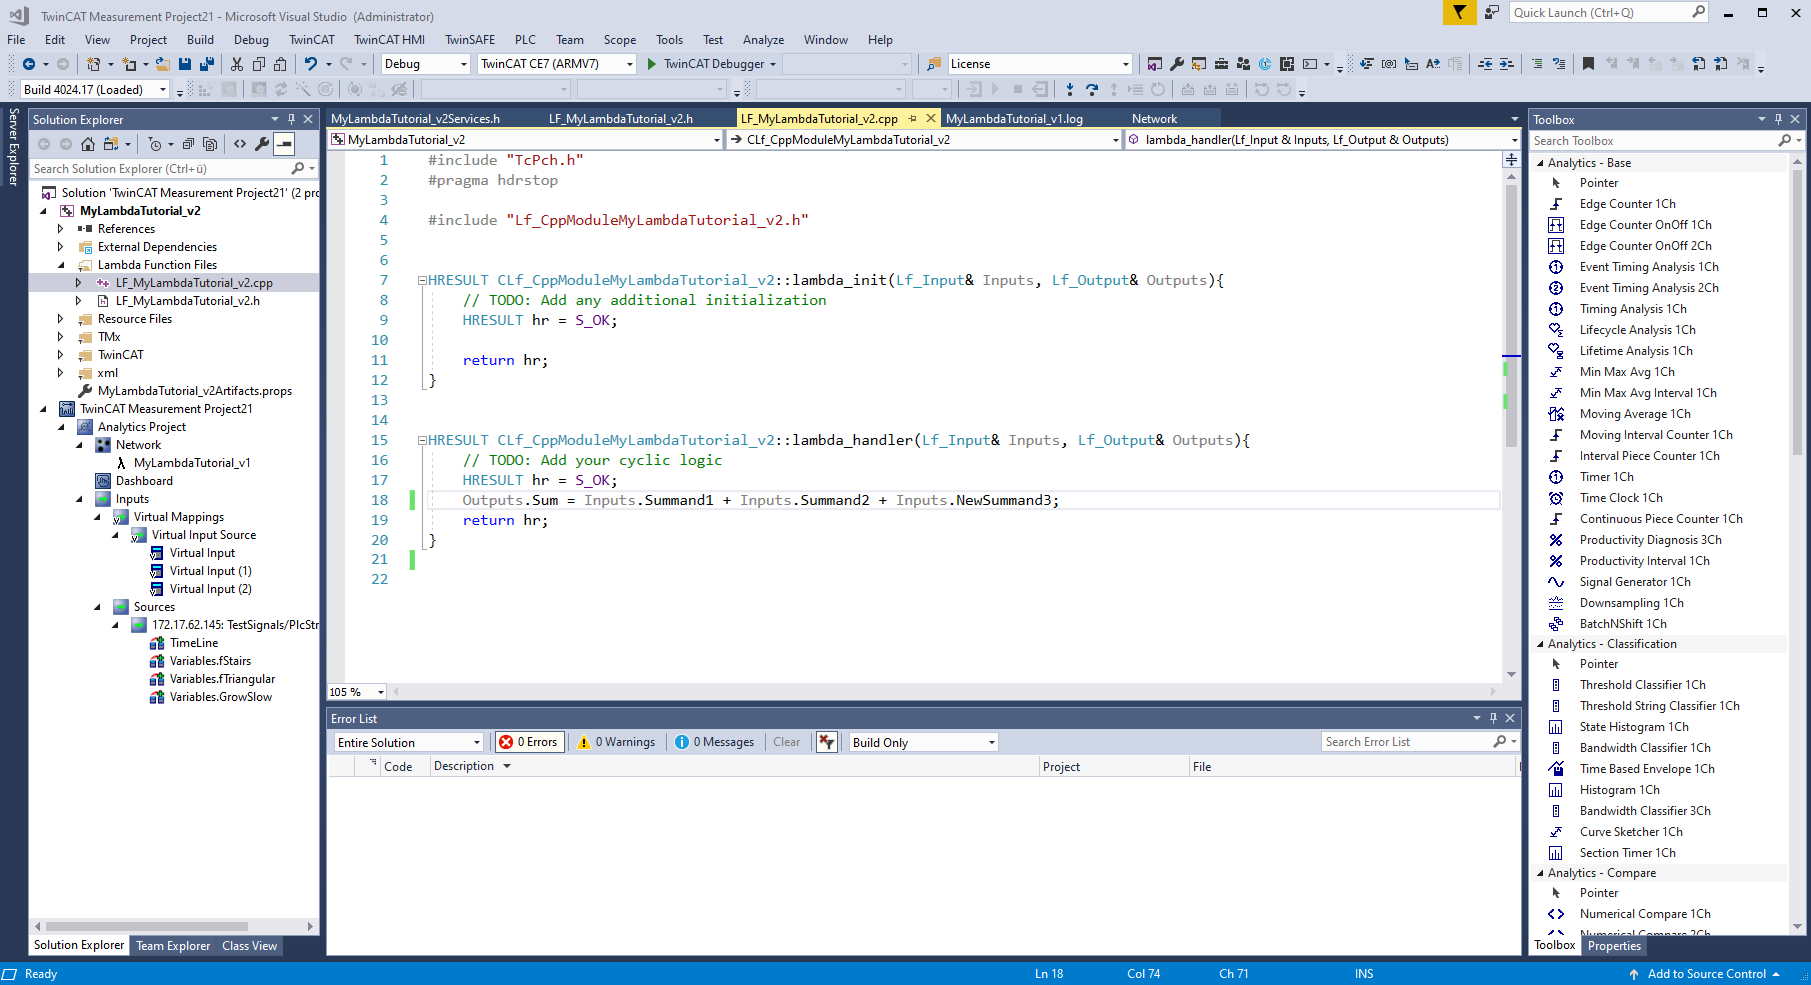Click the Save All toolbar icon
This screenshot has width=1811, height=985.
(x=207, y=64)
